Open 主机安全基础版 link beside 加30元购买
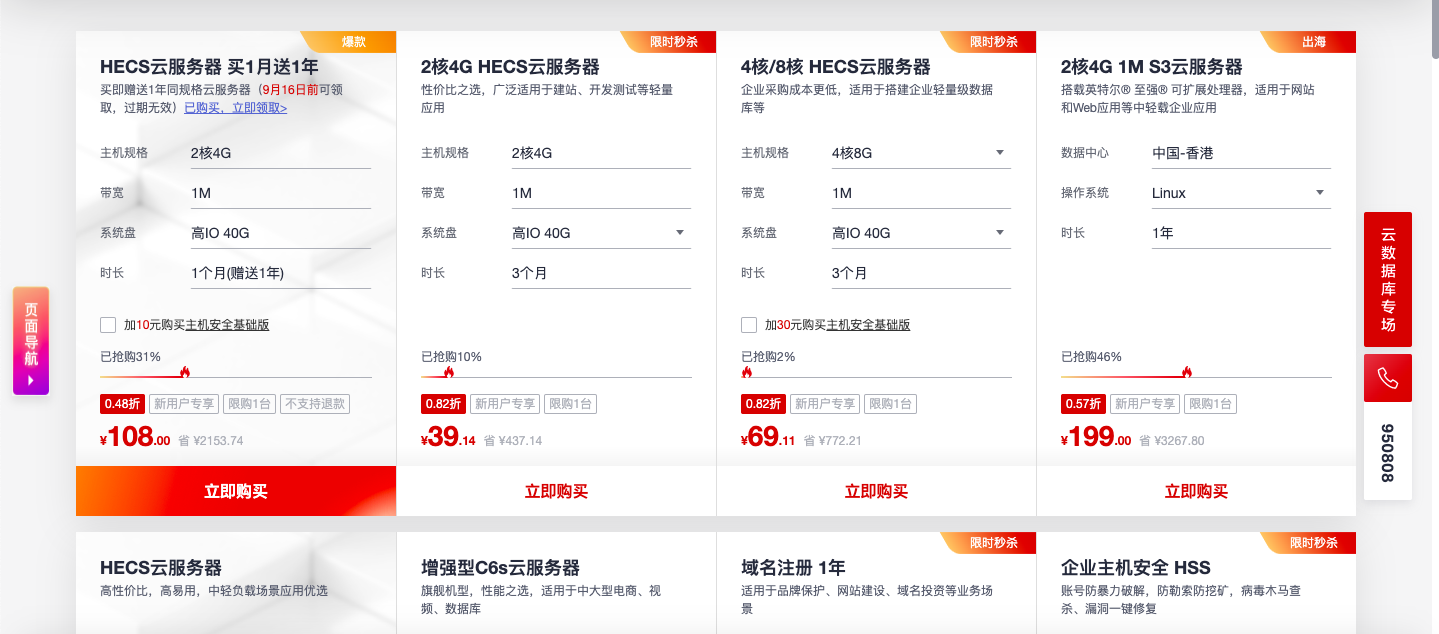1439x634 pixels. [x=868, y=325]
